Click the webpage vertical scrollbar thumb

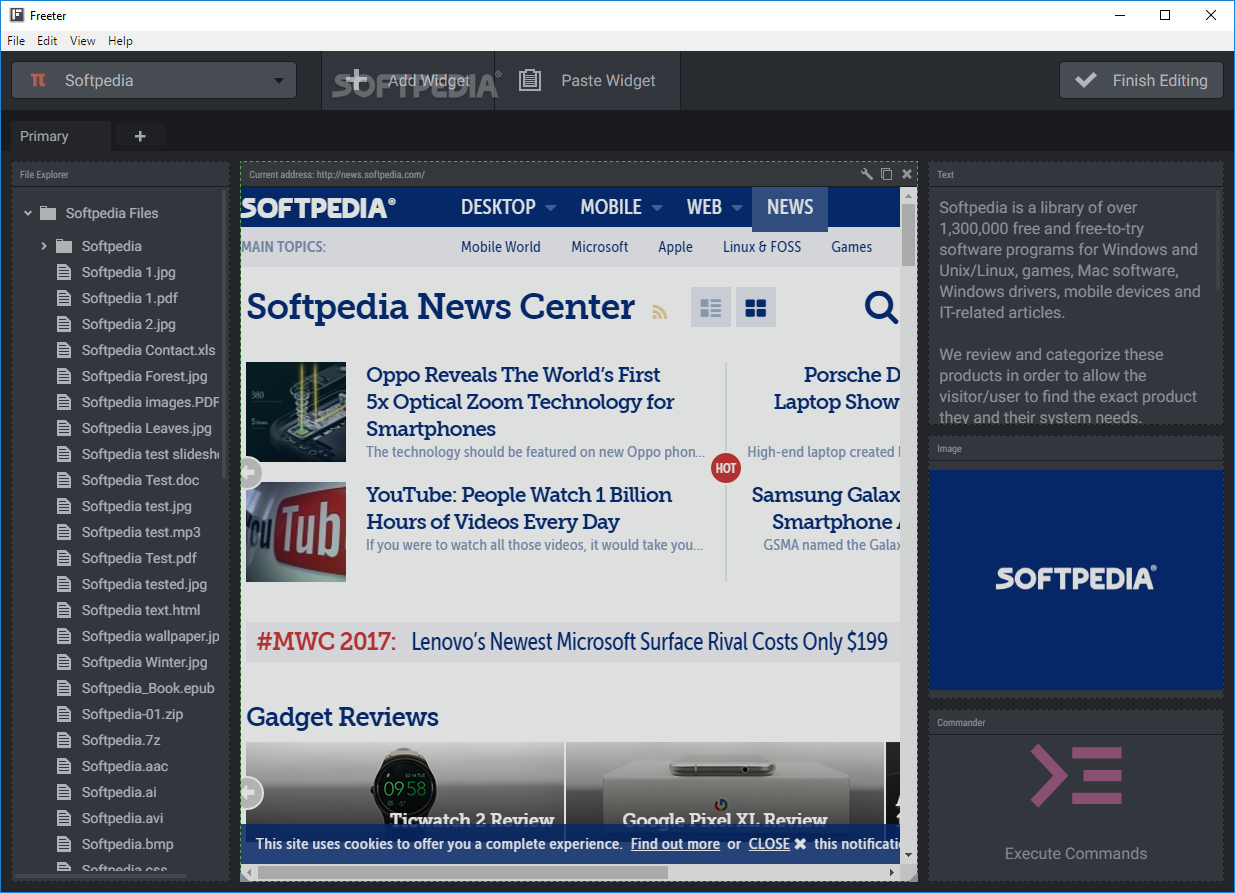tap(908, 234)
